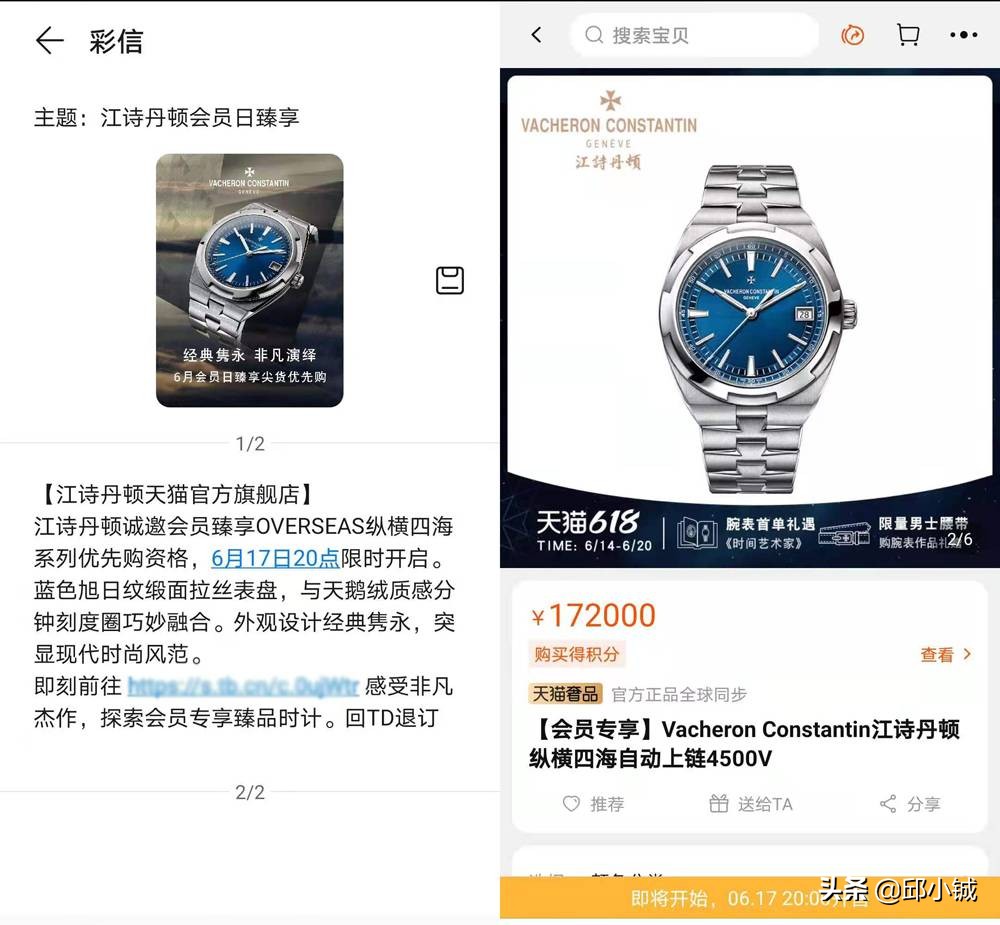The image size is (1000, 925).
Task: Tap the orange share-reward icon
Action: 853,35
